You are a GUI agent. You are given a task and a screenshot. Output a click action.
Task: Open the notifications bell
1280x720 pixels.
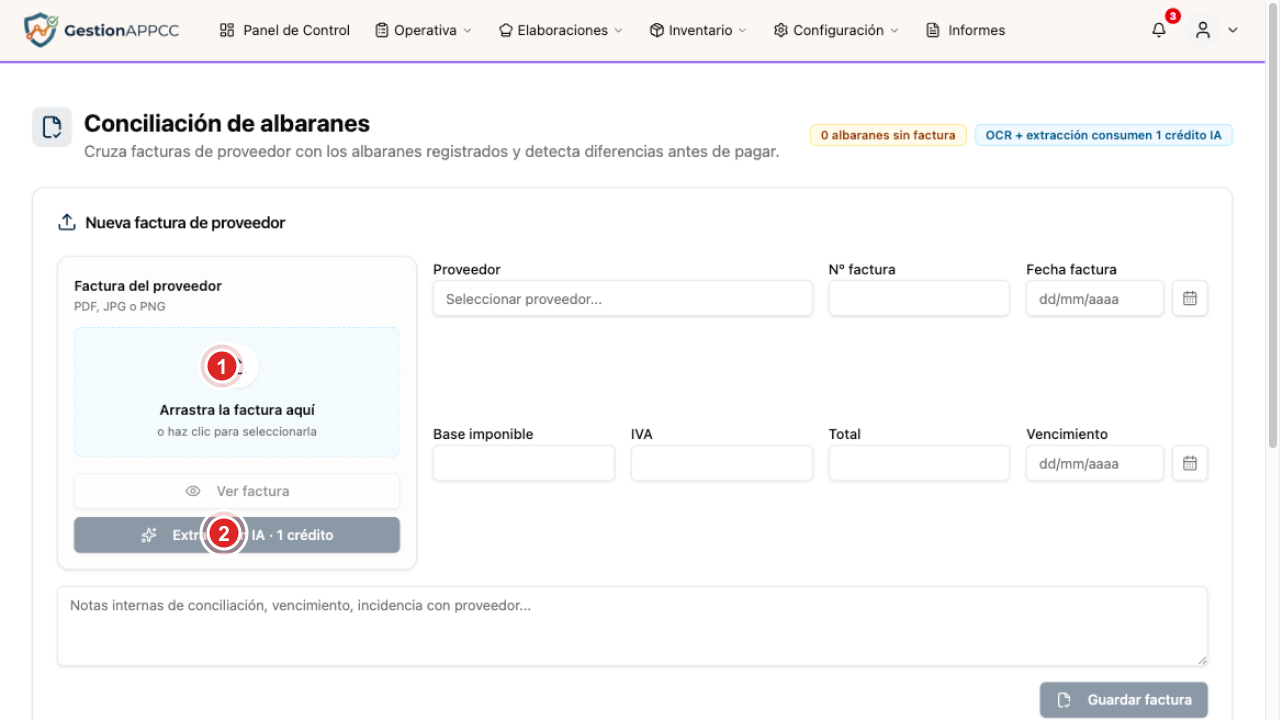click(1159, 30)
